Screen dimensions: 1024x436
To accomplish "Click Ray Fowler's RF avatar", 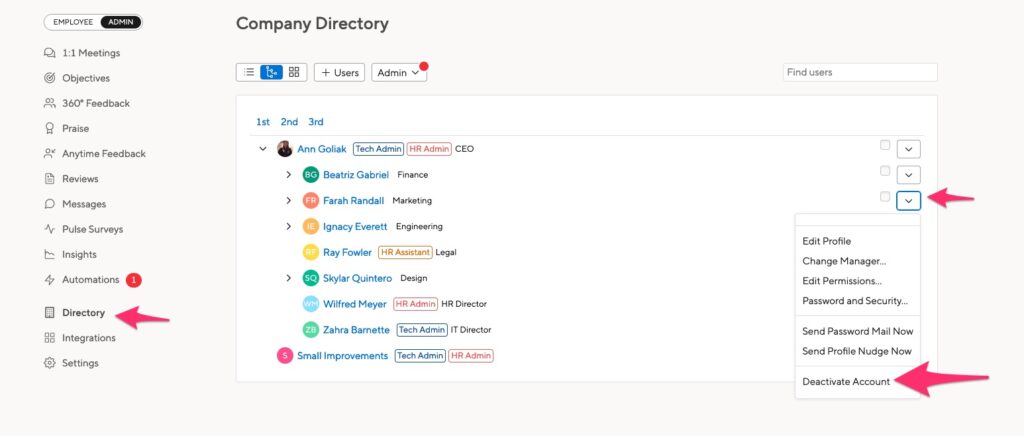I will pos(311,252).
